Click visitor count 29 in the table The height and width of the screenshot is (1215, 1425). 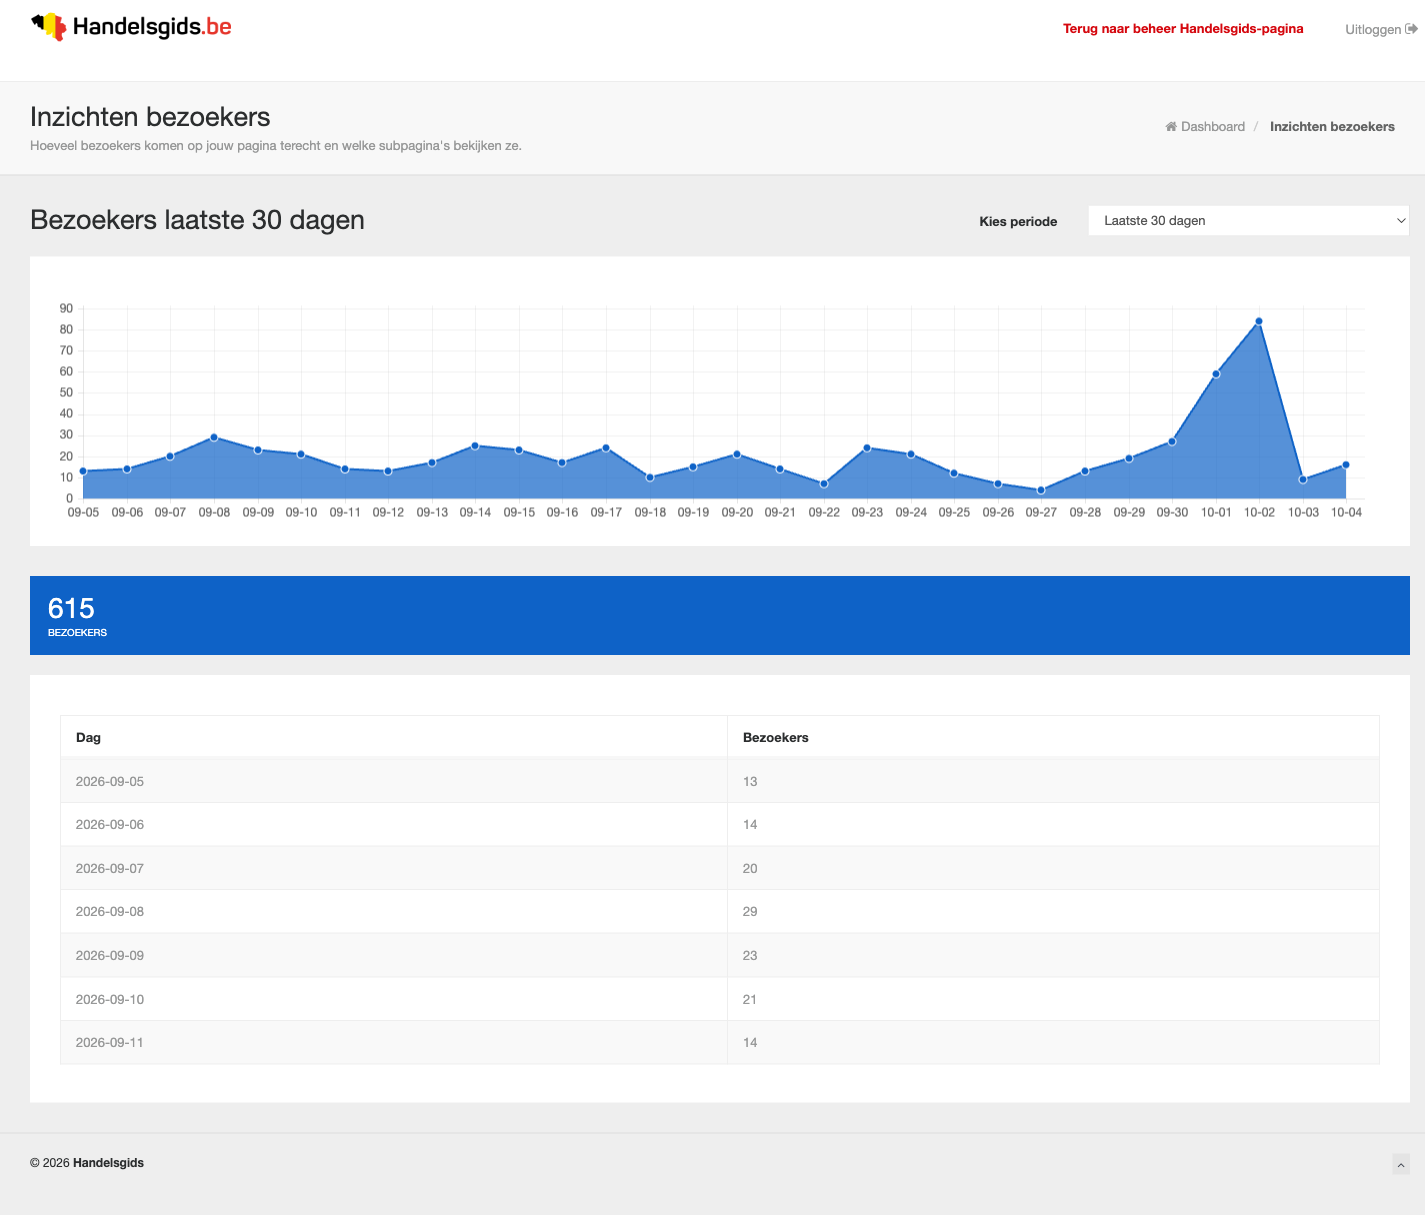[750, 912]
